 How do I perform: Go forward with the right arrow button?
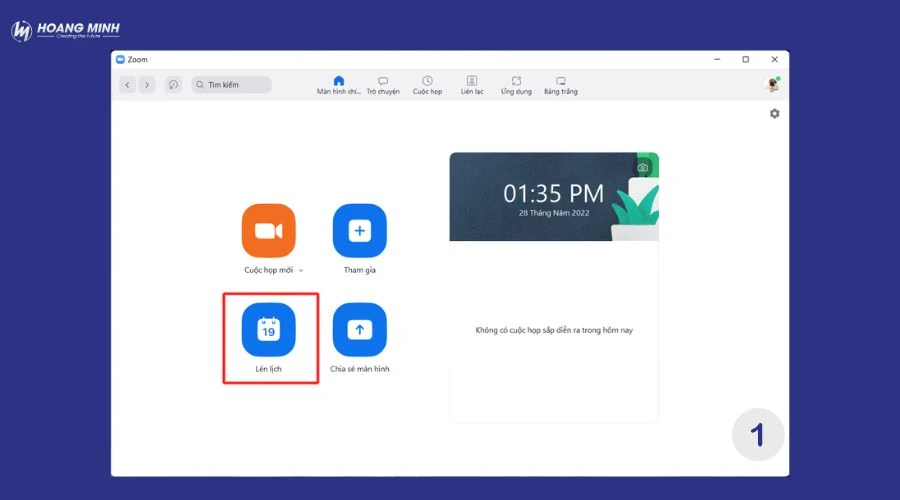(147, 84)
